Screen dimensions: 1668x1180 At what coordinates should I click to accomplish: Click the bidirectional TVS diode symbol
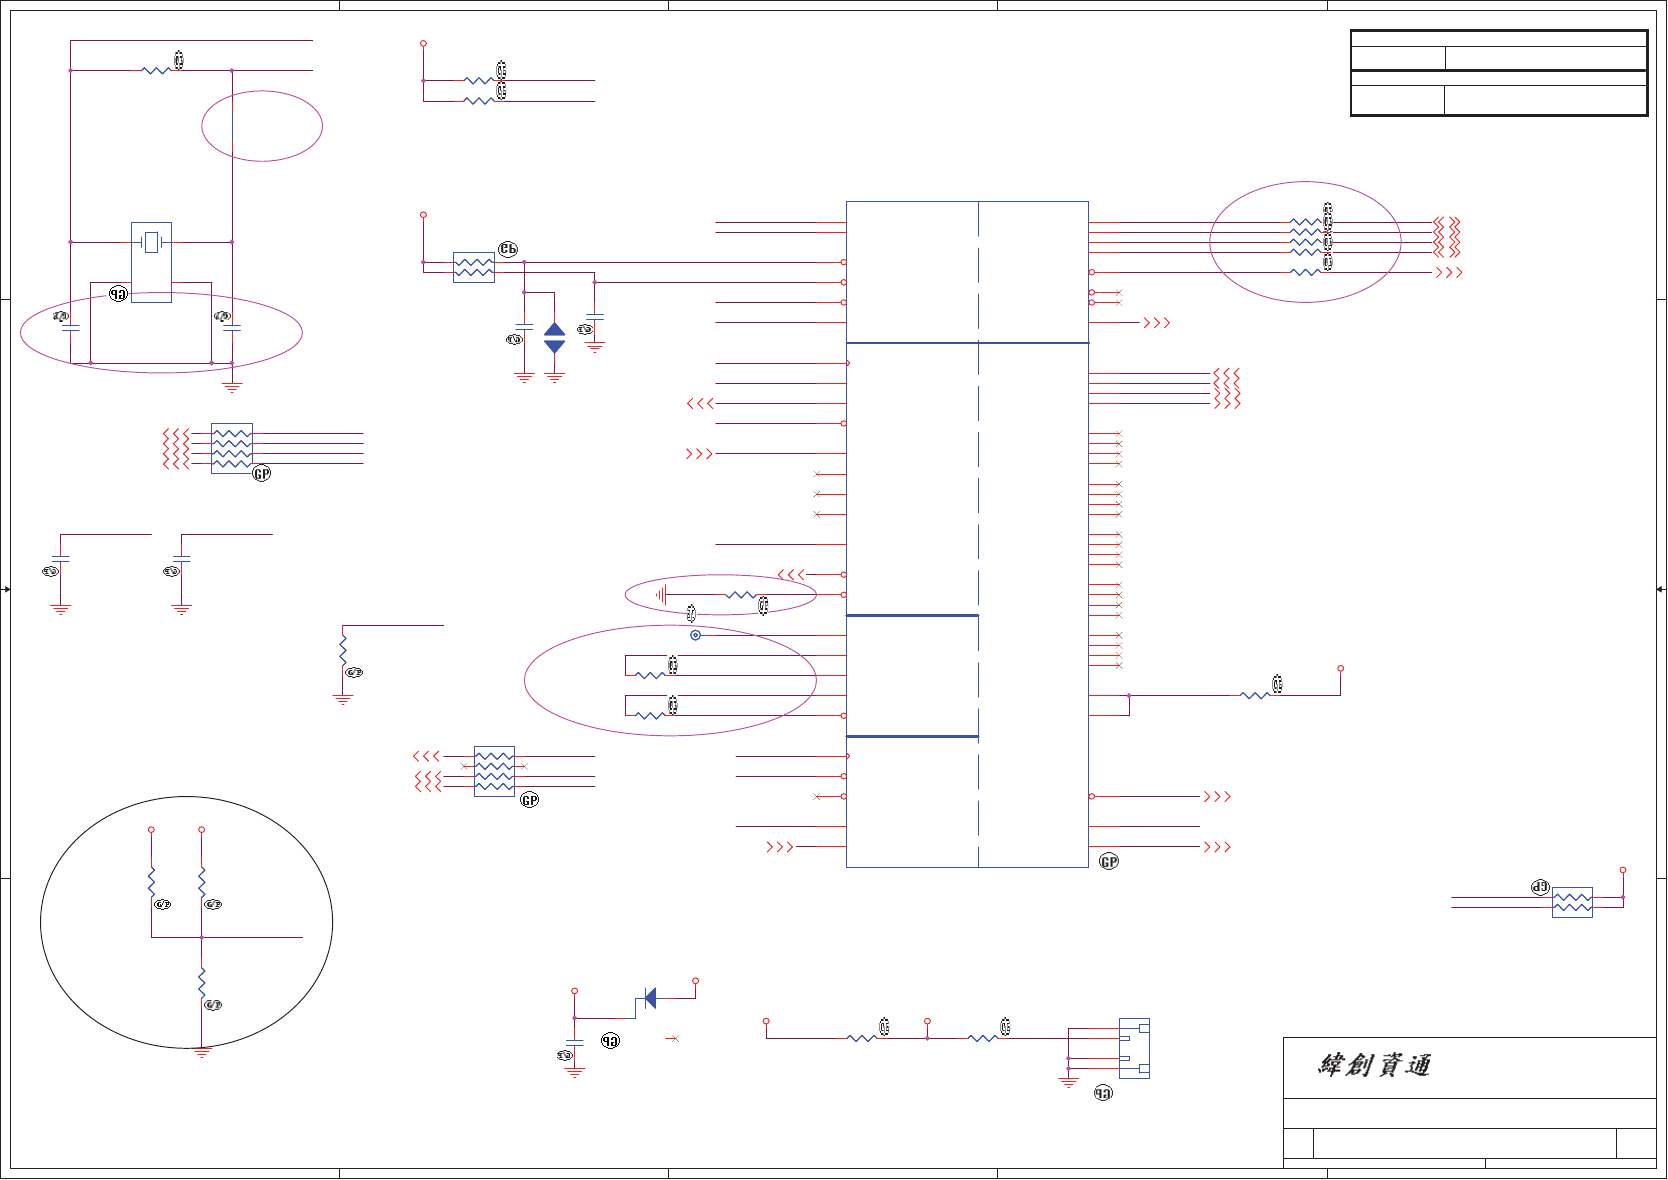coord(554,338)
